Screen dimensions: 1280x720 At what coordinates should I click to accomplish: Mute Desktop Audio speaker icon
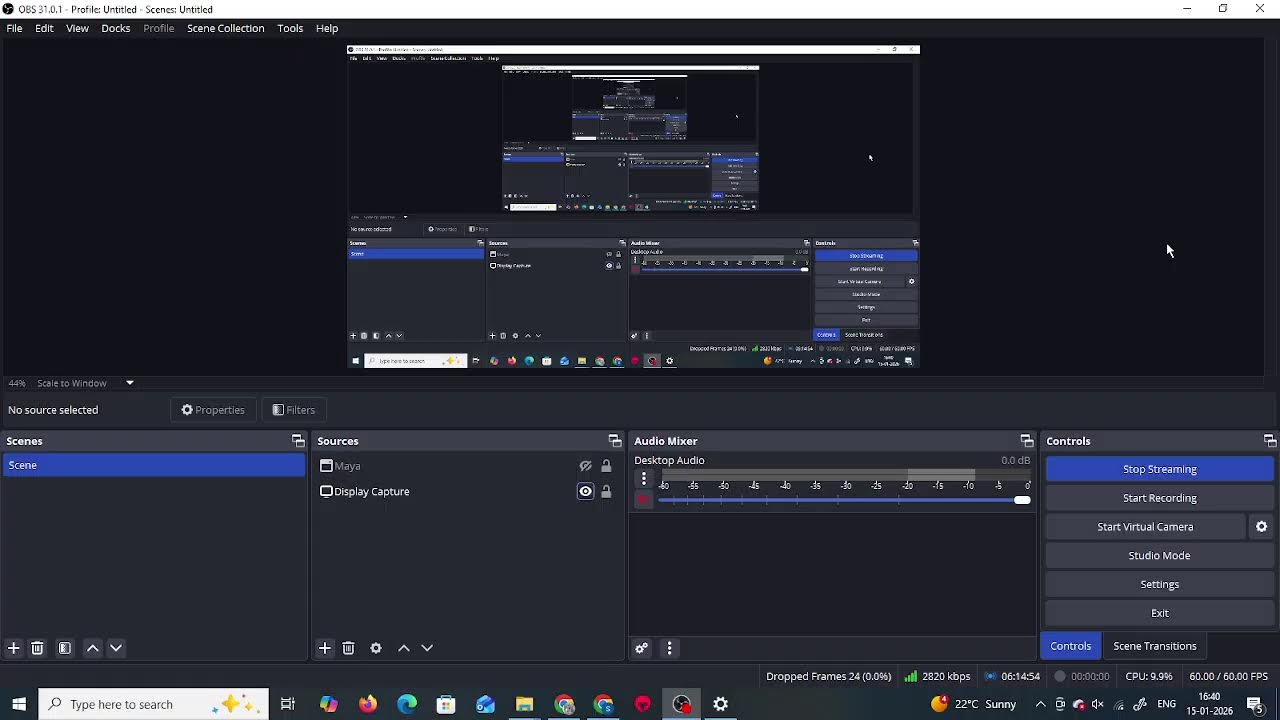(644, 500)
